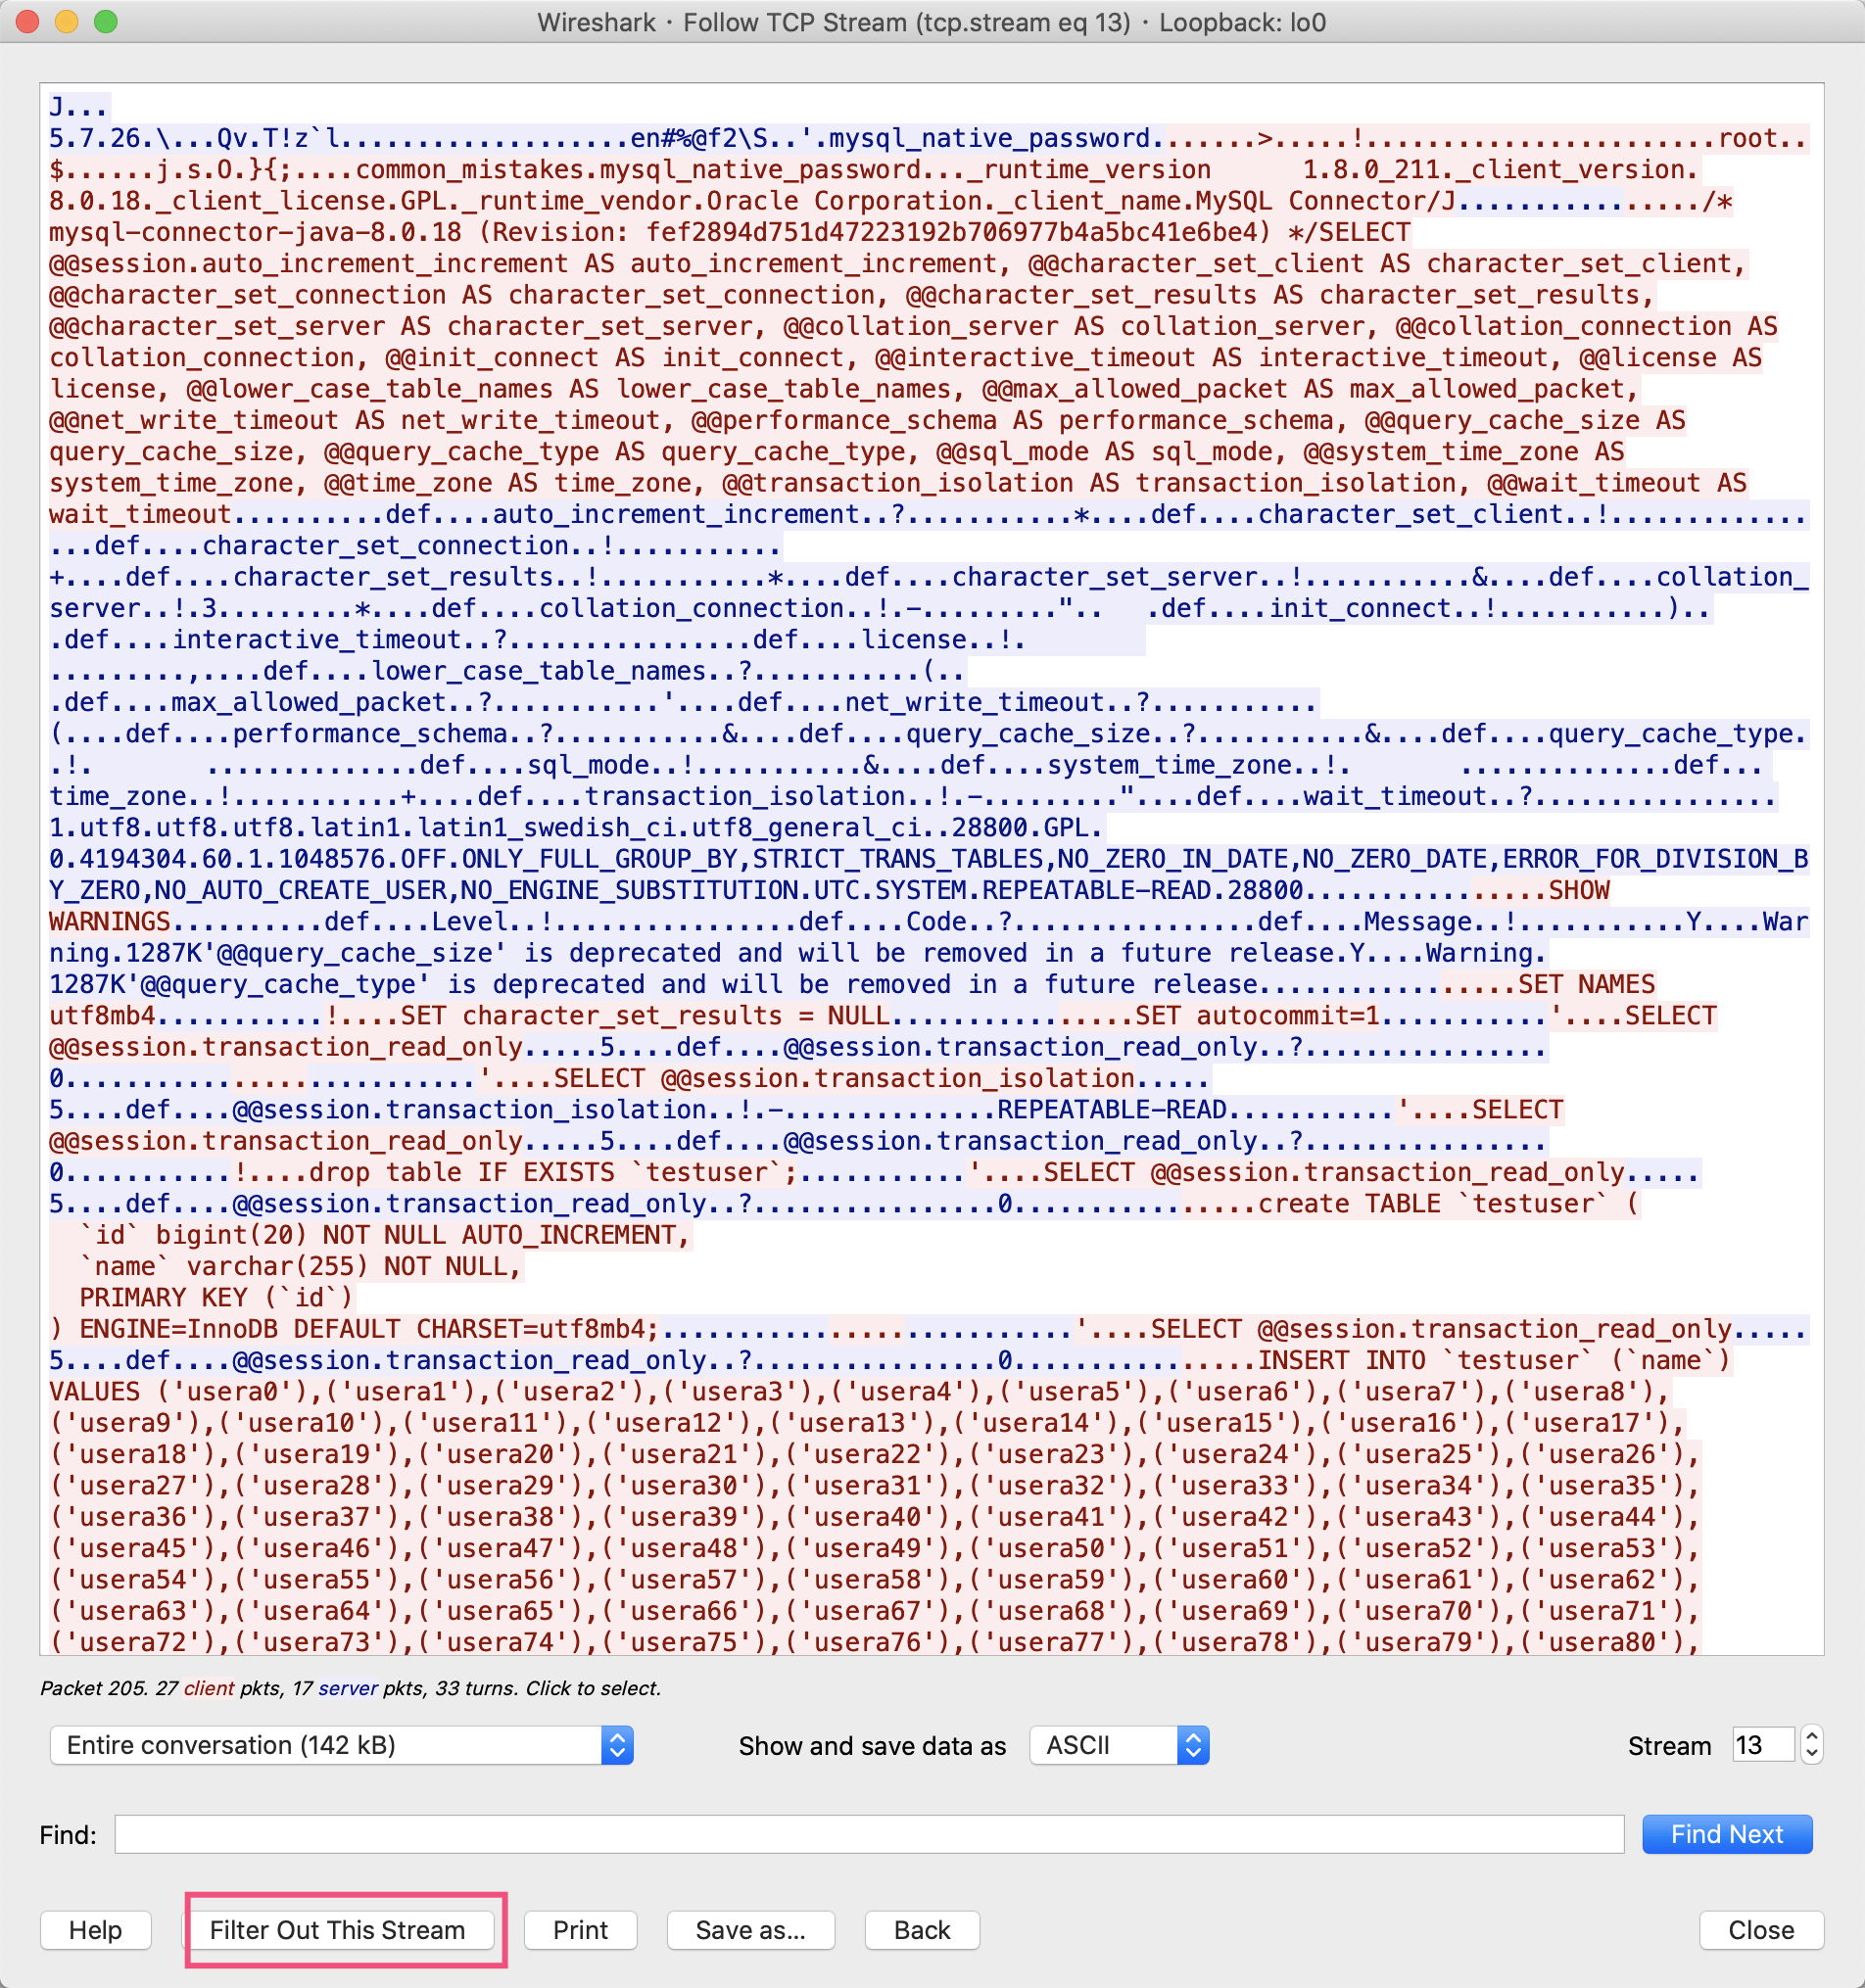Click the Help button

(x=95, y=1930)
